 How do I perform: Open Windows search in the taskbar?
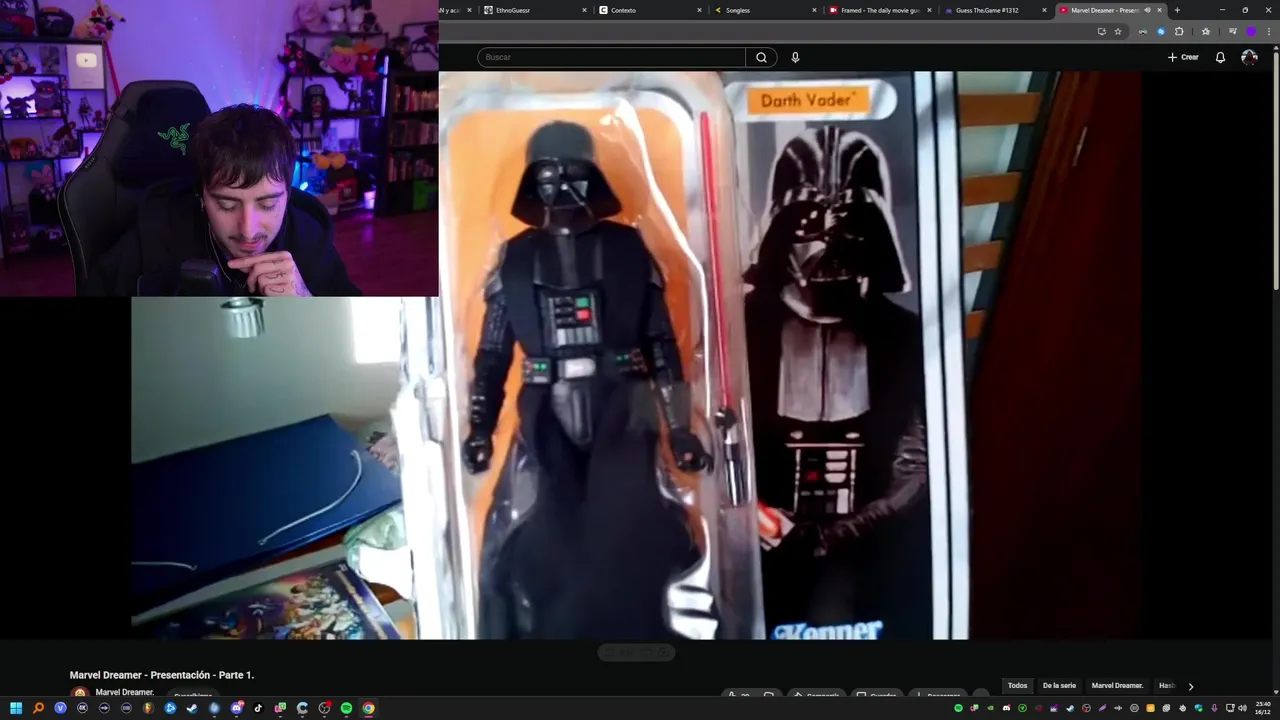tap(38, 708)
